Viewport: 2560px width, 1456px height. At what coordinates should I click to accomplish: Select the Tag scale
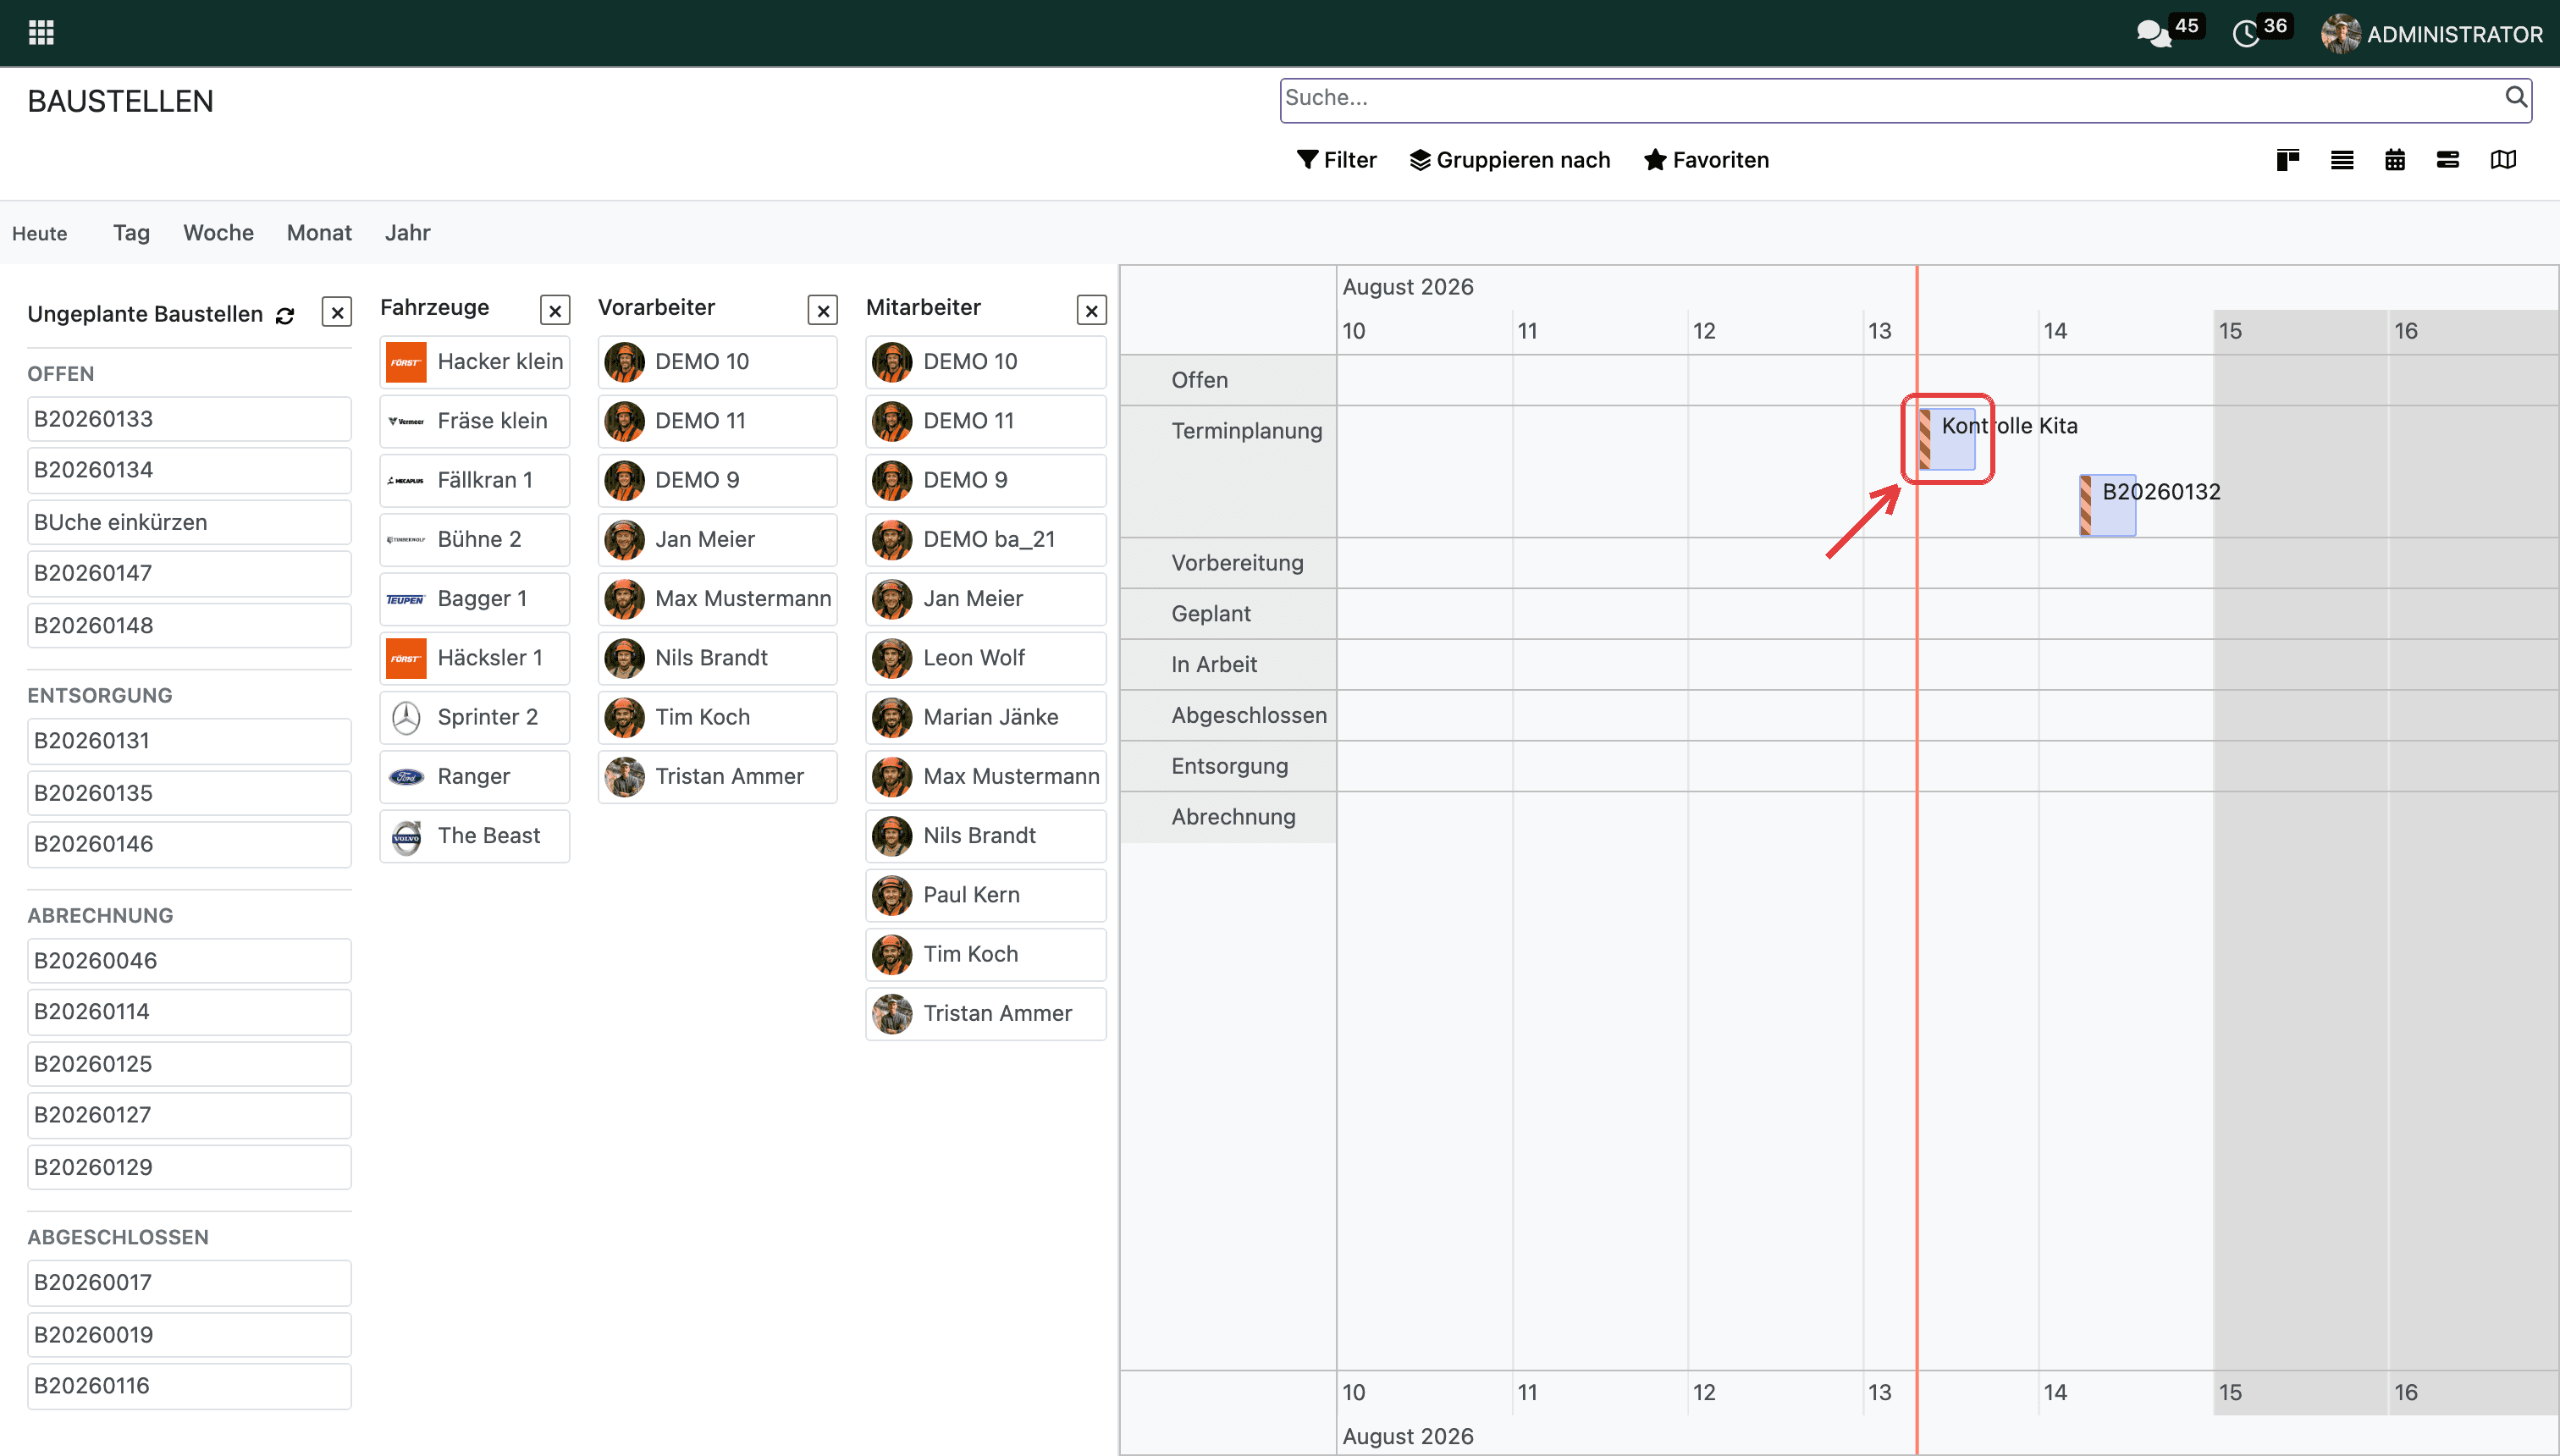(x=131, y=233)
